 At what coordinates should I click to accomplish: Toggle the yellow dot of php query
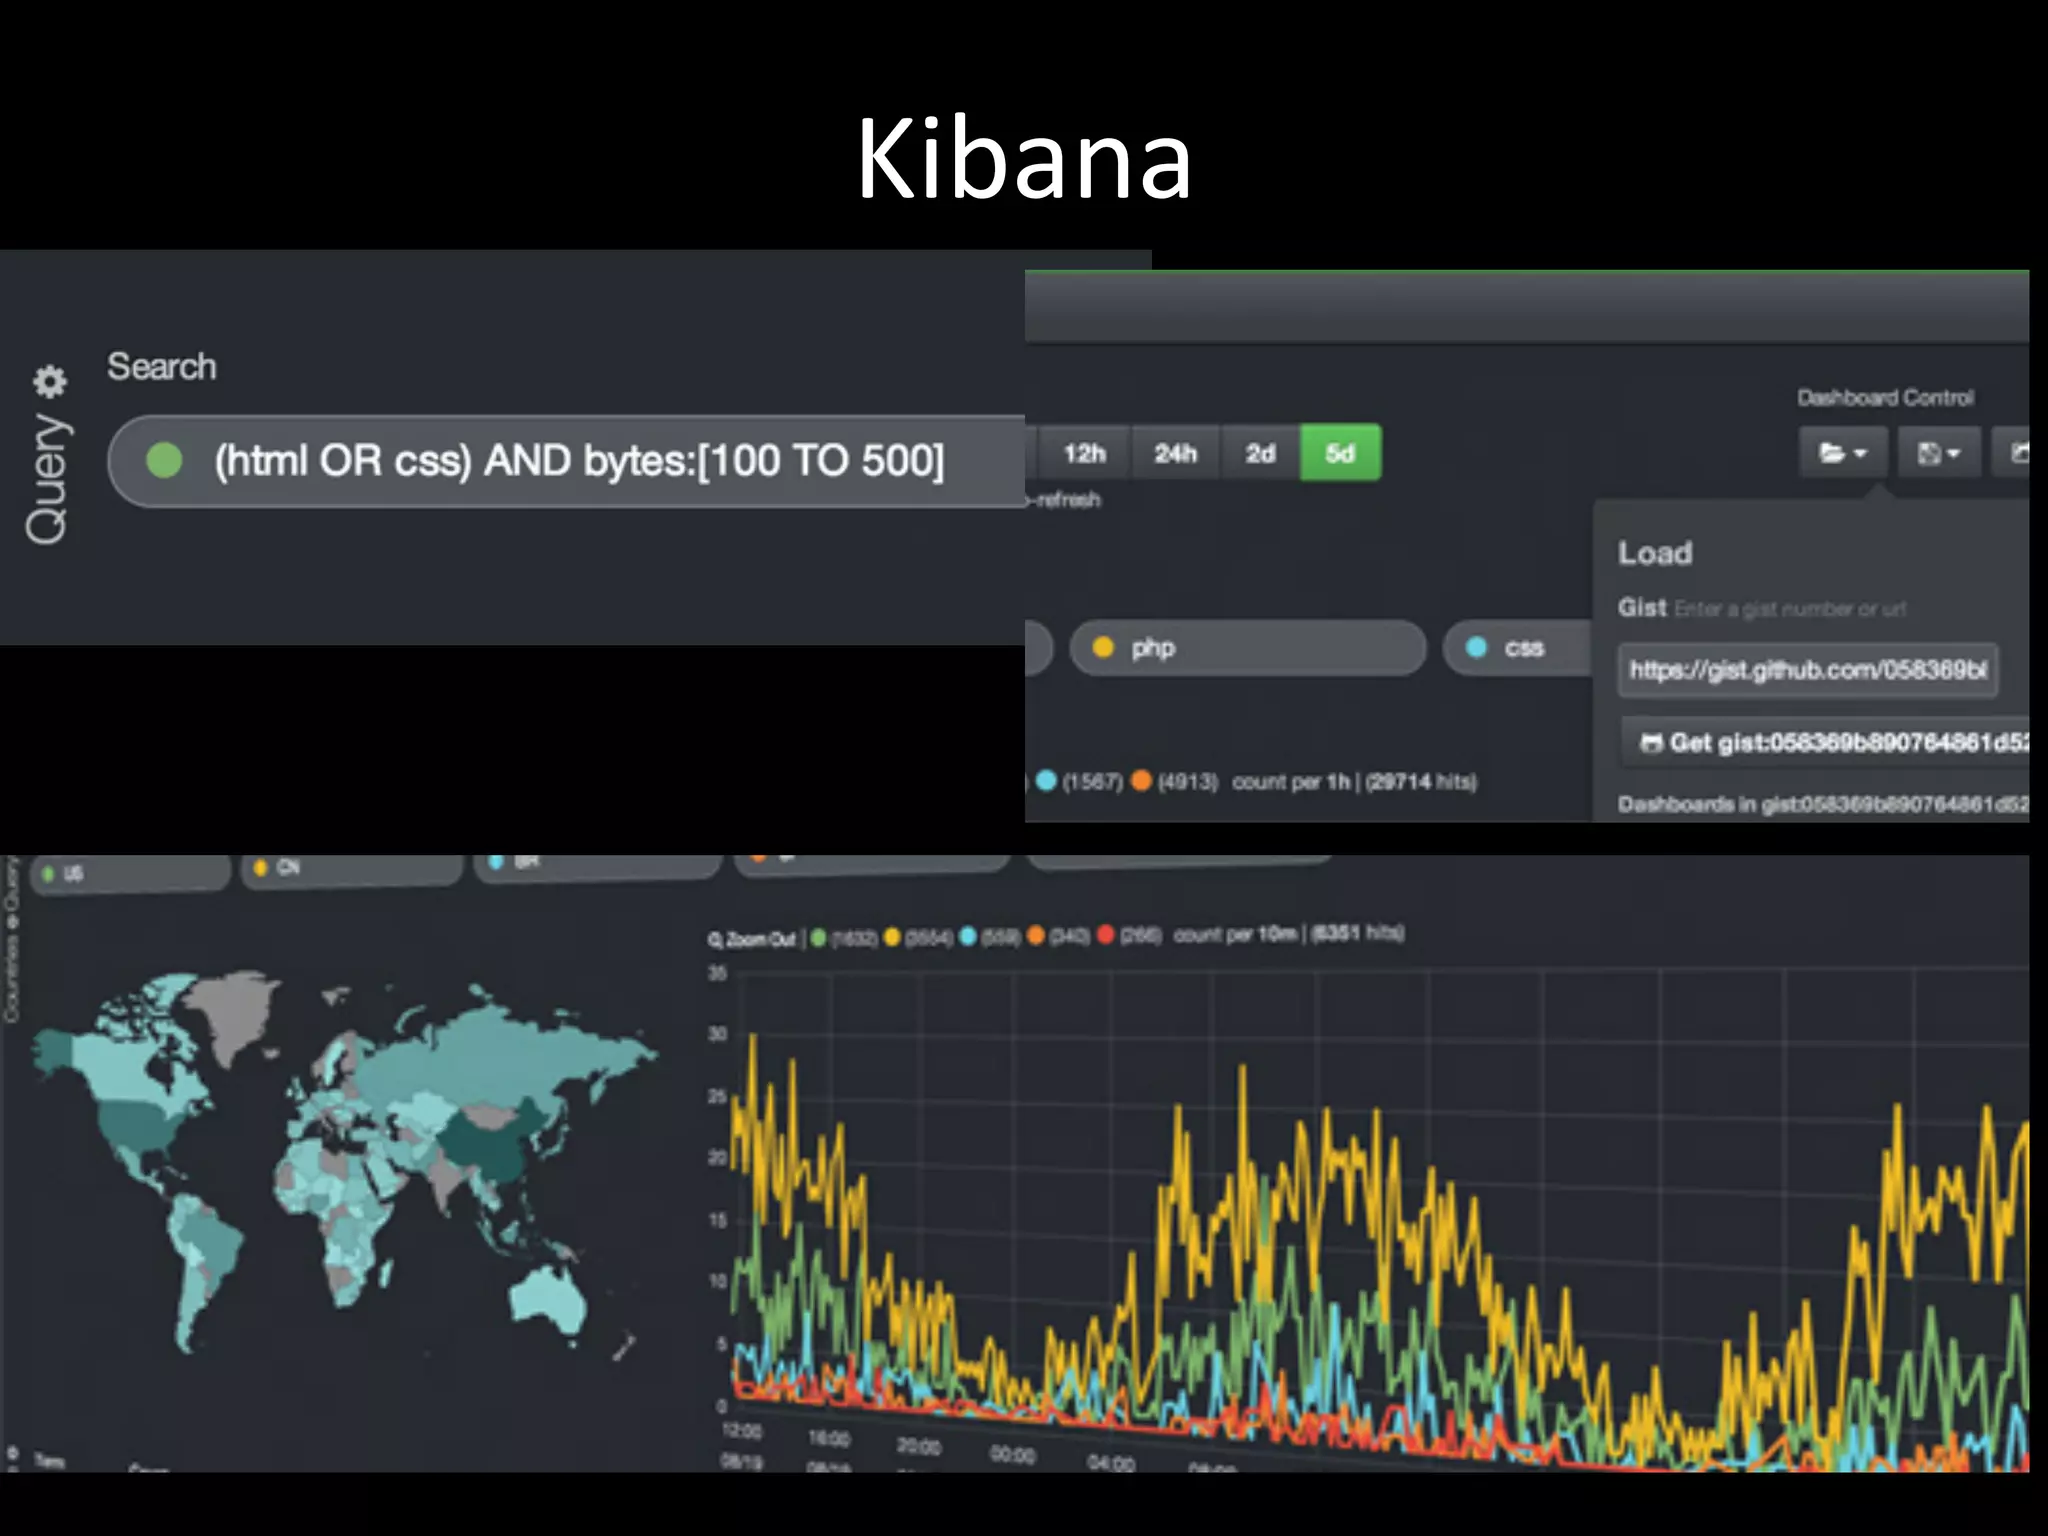click(1103, 647)
